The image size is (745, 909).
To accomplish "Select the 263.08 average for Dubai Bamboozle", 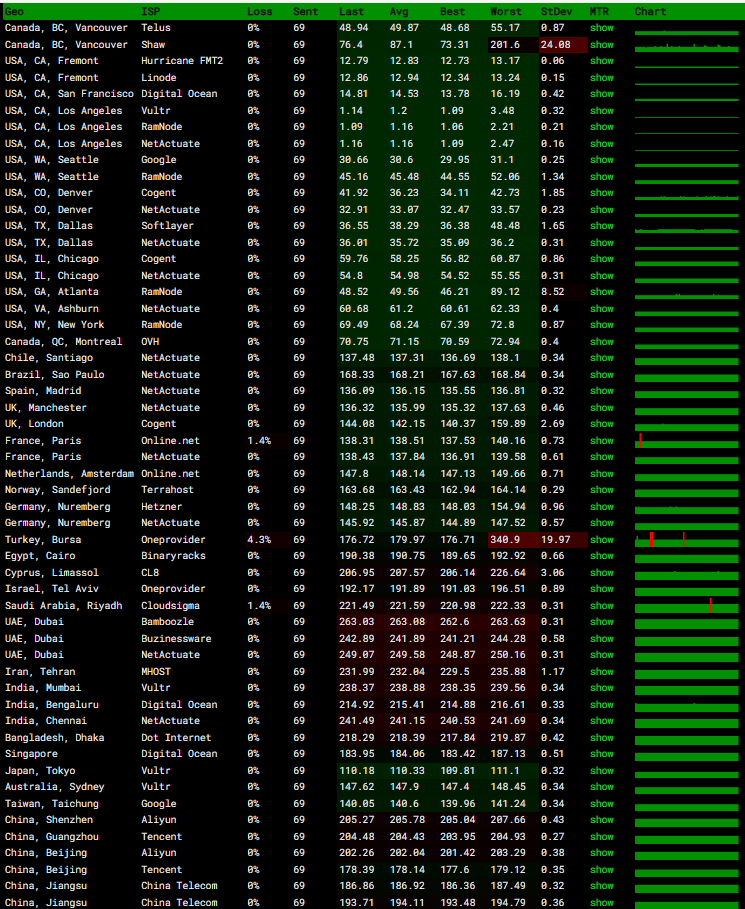I will coord(407,622).
